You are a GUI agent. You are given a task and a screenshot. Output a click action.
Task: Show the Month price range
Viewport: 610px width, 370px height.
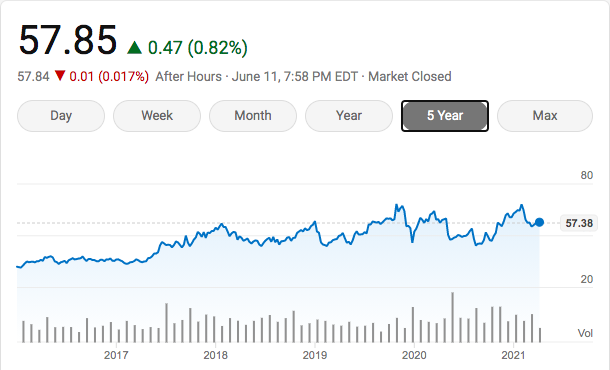[x=253, y=116]
